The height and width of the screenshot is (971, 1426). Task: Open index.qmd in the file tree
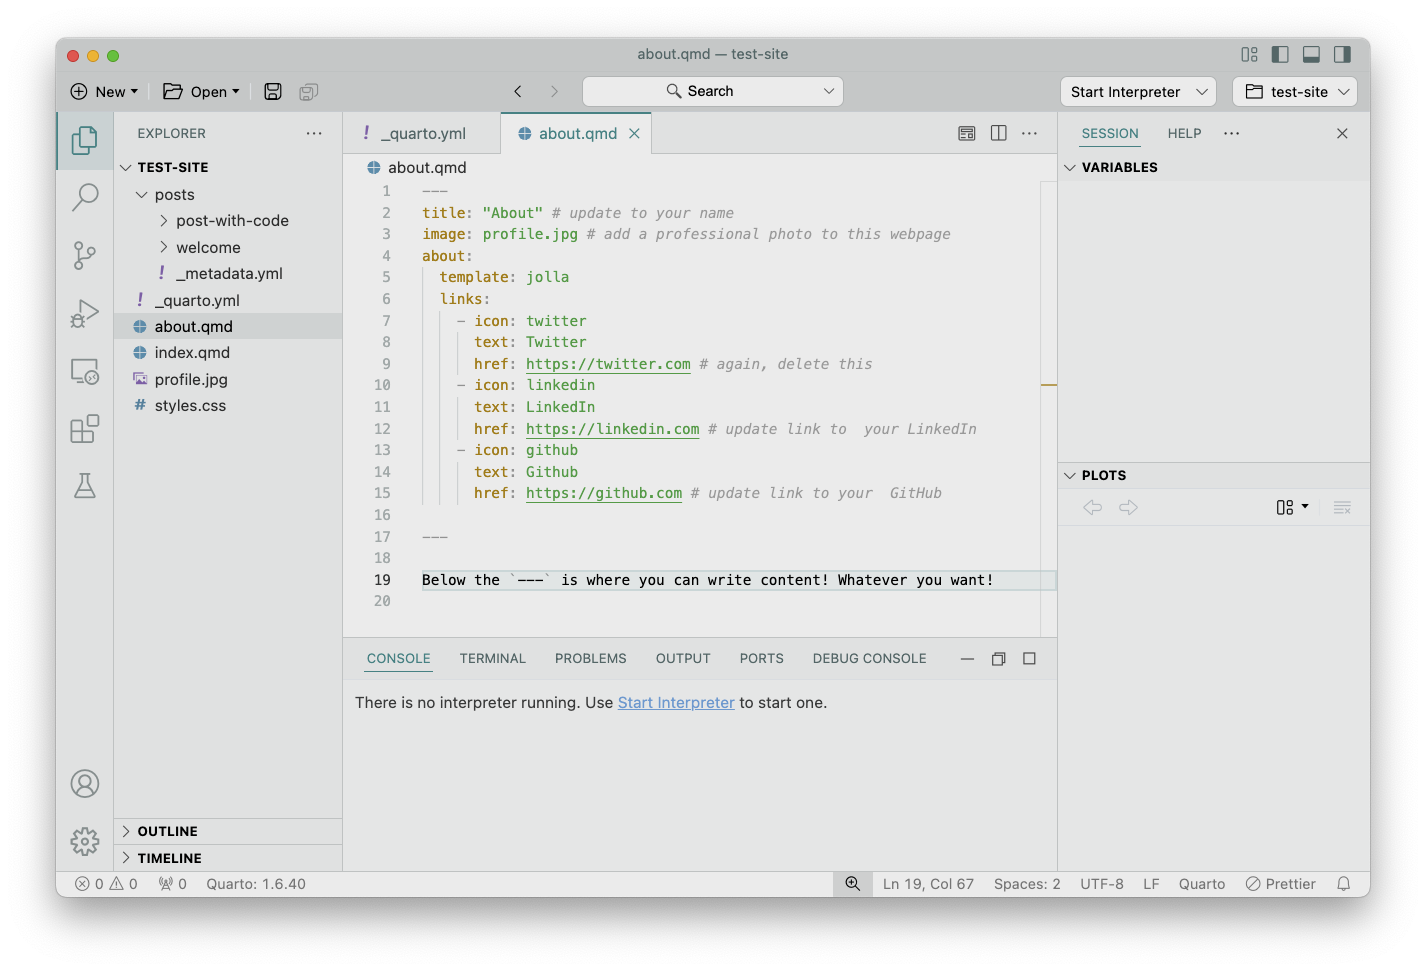pos(228,352)
